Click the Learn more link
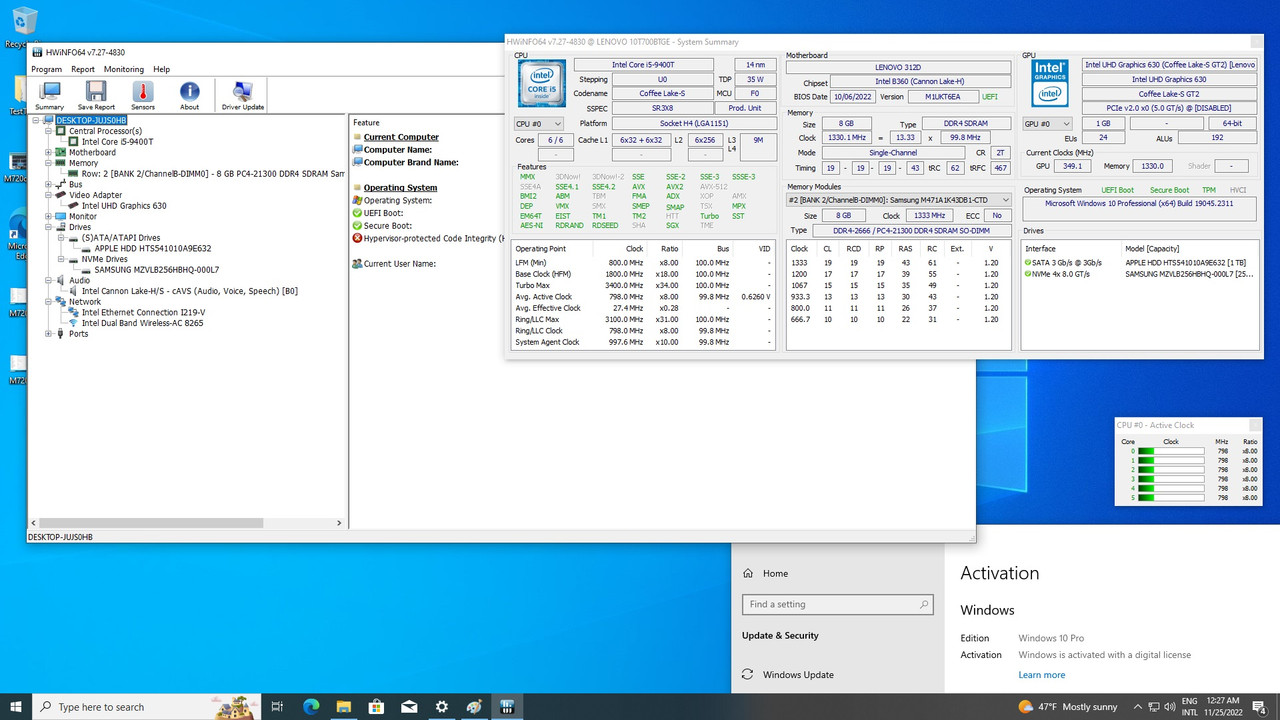Image resolution: width=1280 pixels, height=720 pixels. pos(1042,675)
